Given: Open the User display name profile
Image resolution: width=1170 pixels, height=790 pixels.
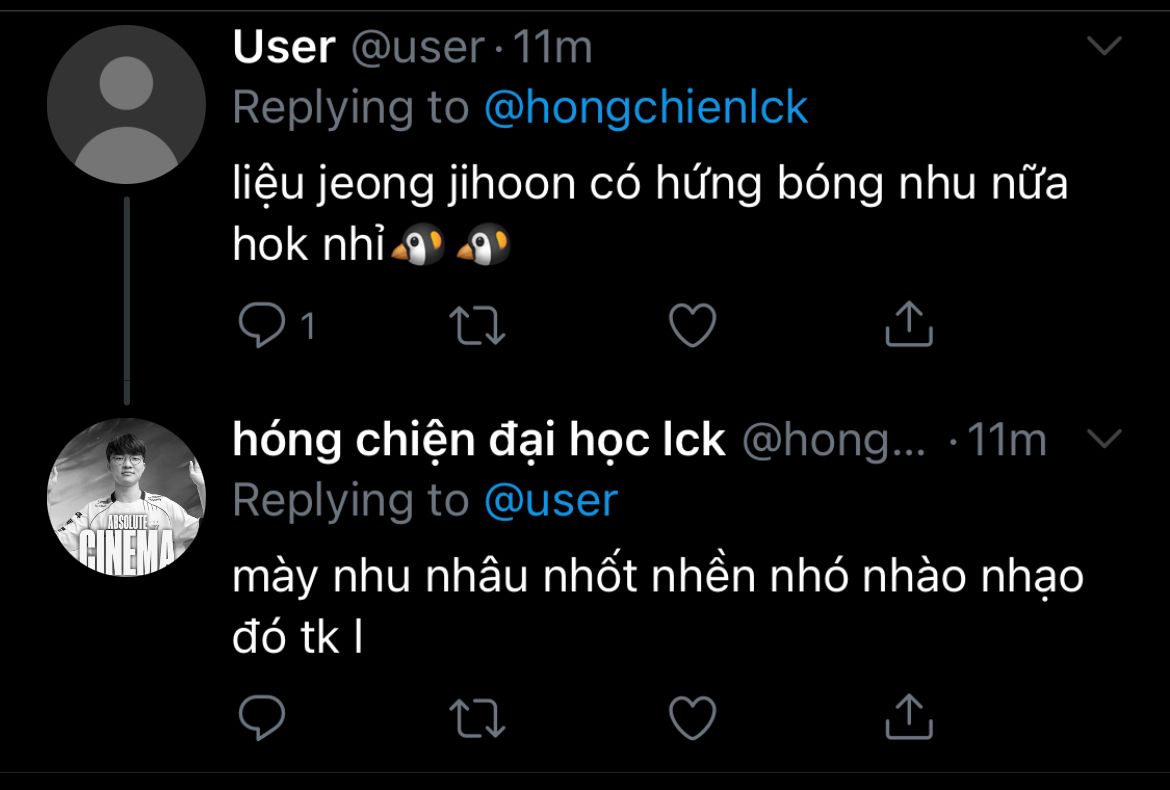Looking at the screenshot, I should [284, 48].
